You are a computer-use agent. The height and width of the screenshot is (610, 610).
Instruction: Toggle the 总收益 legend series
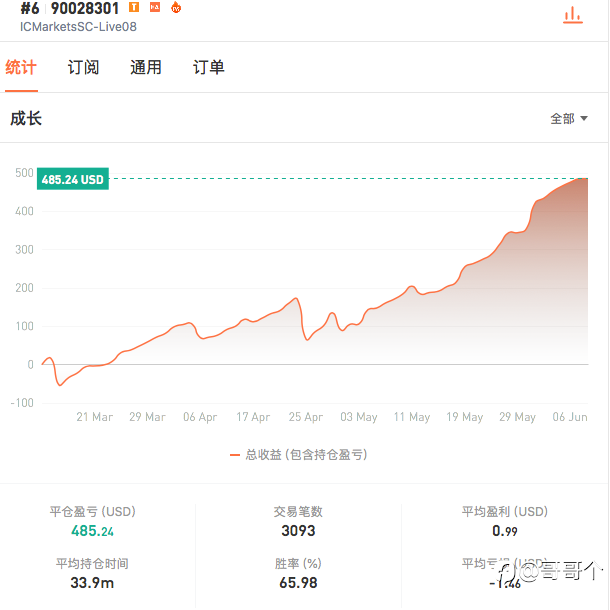[298, 454]
